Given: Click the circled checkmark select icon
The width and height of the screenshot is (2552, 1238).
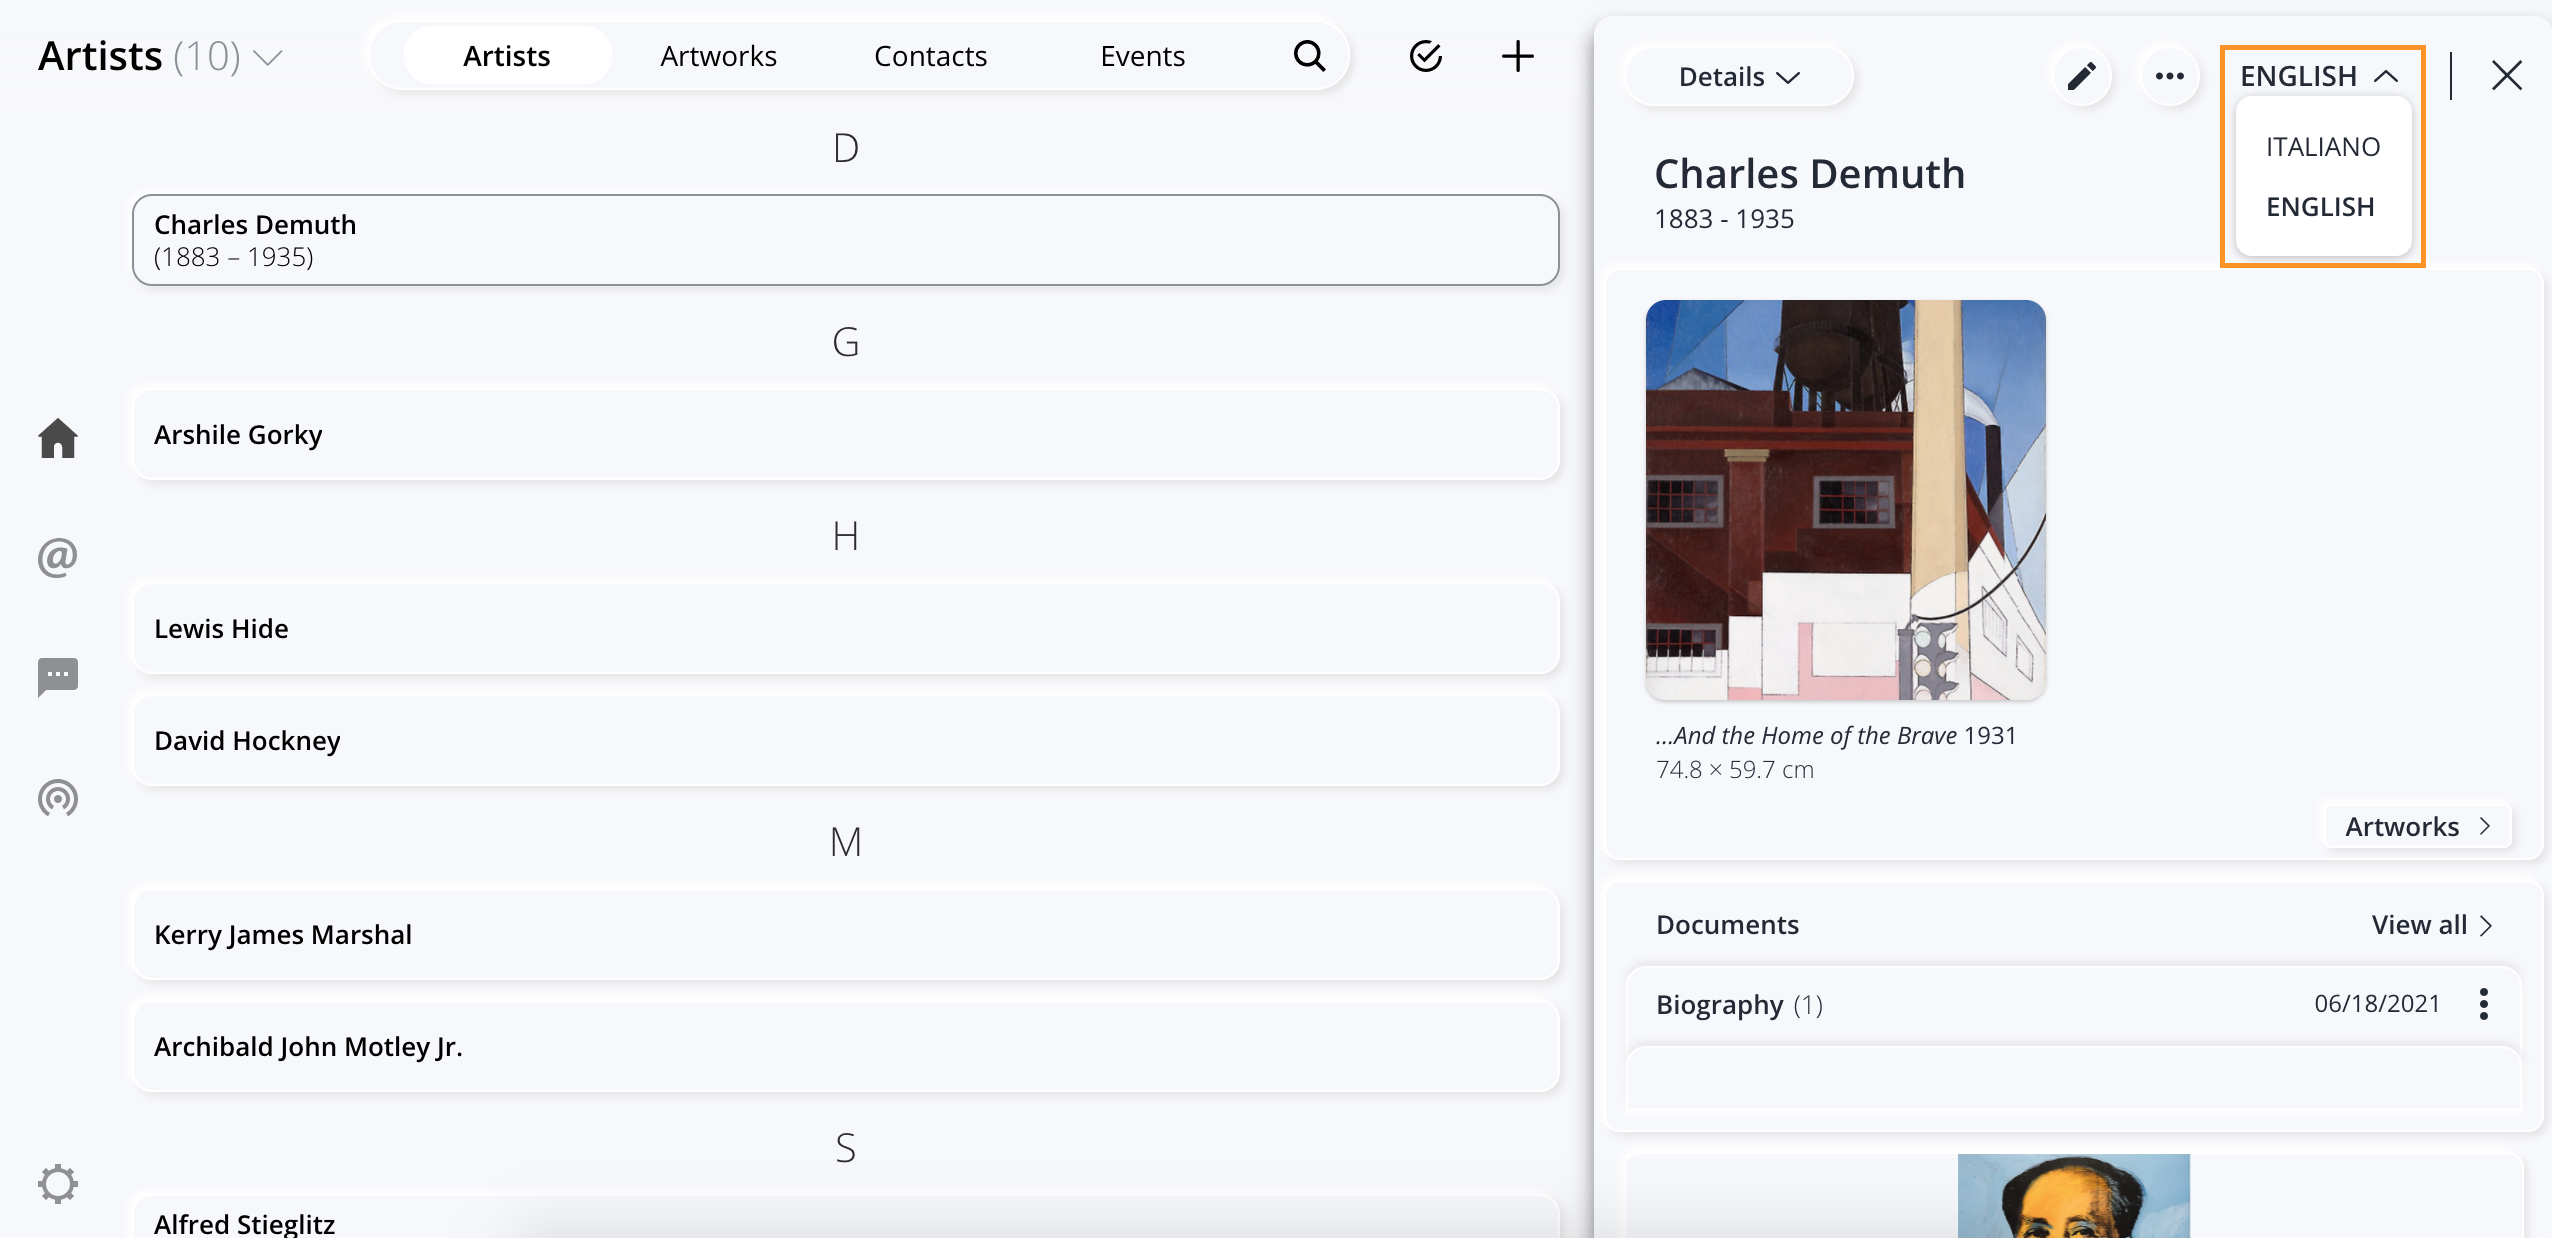Looking at the screenshot, I should click(x=1425, y=56).
